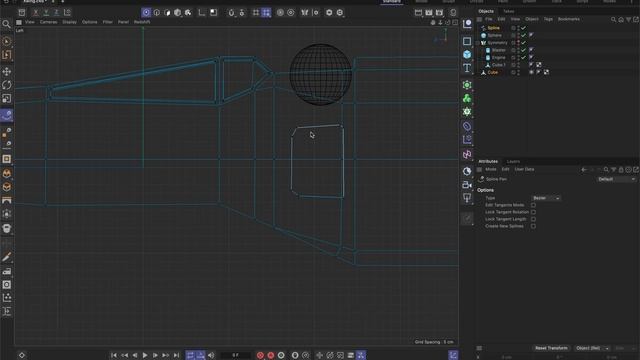
Task: Click the Objects manager filter funnel icon
Action: pyautogui.click(x=629, y=19)
